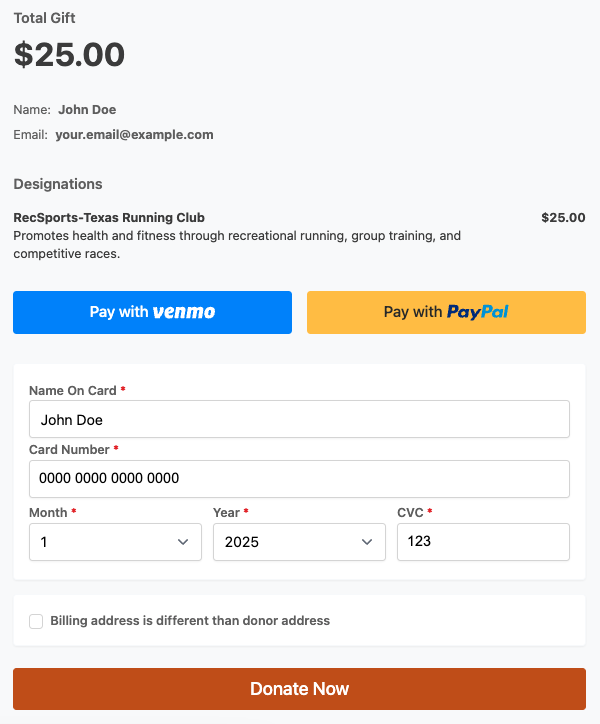Focus the Name On Card input field
This screenshot has width=600, height=724.
click(299, 420)
